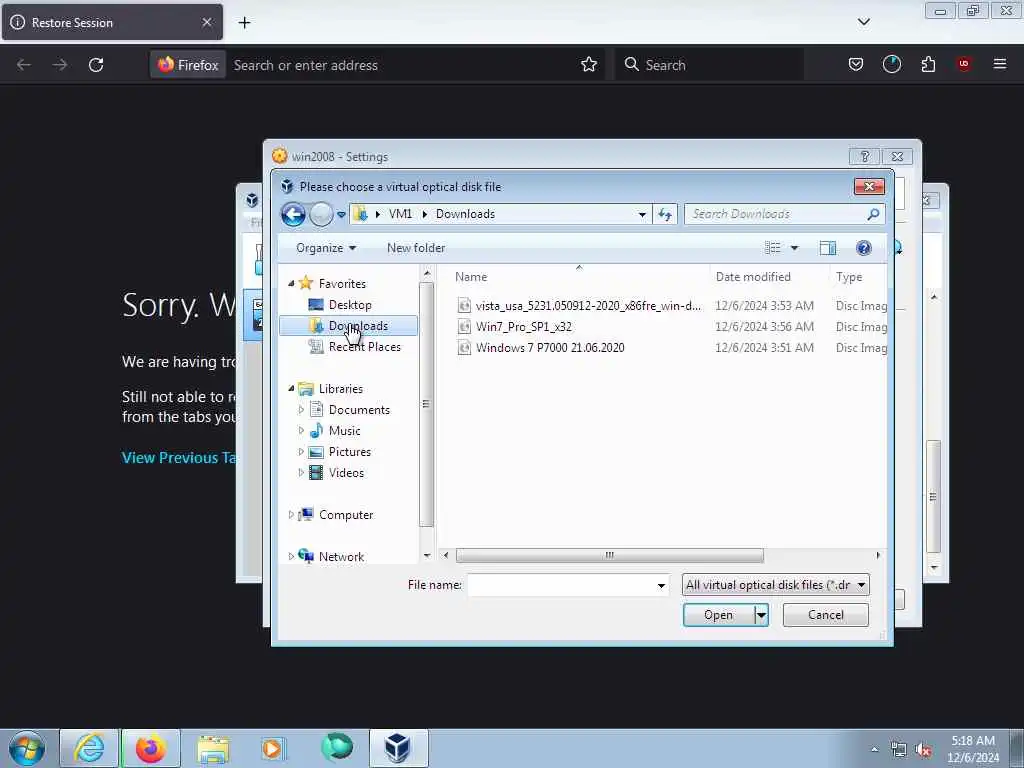
Task: Open the Pocket icon in Firefox toolbar
Action: point(856,64)
